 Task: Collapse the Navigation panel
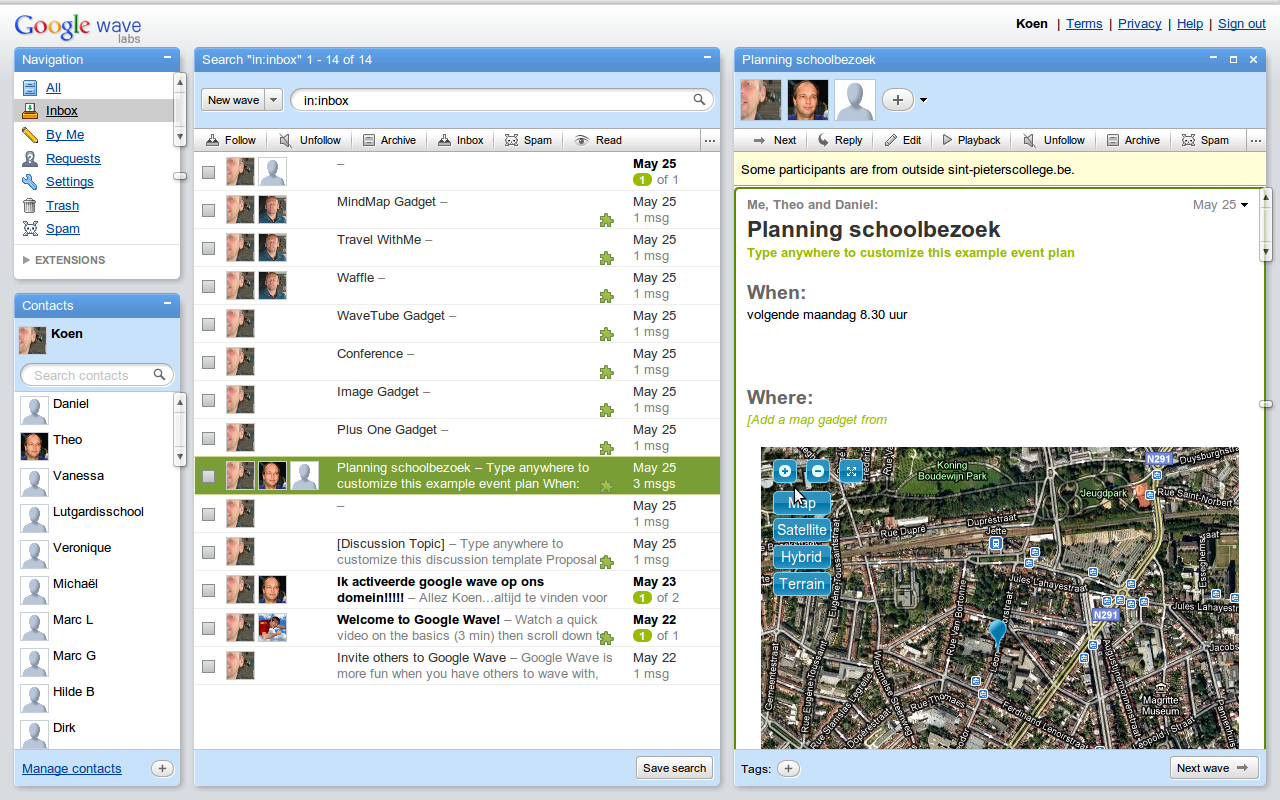168,59
